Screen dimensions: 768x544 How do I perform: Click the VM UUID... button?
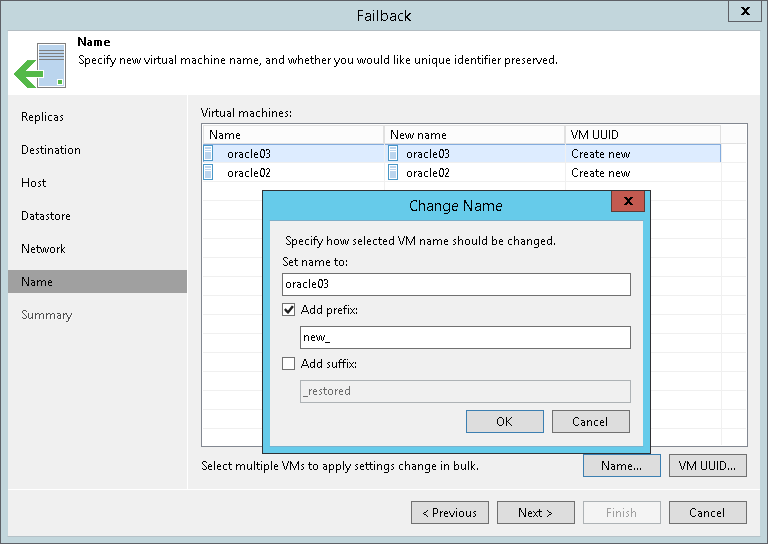[707, 465]
